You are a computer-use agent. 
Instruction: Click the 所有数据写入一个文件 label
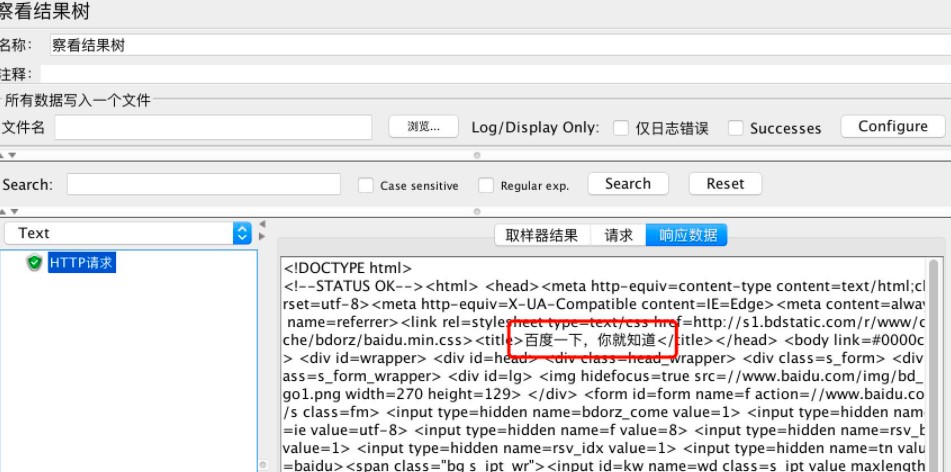tap(78, 100)
